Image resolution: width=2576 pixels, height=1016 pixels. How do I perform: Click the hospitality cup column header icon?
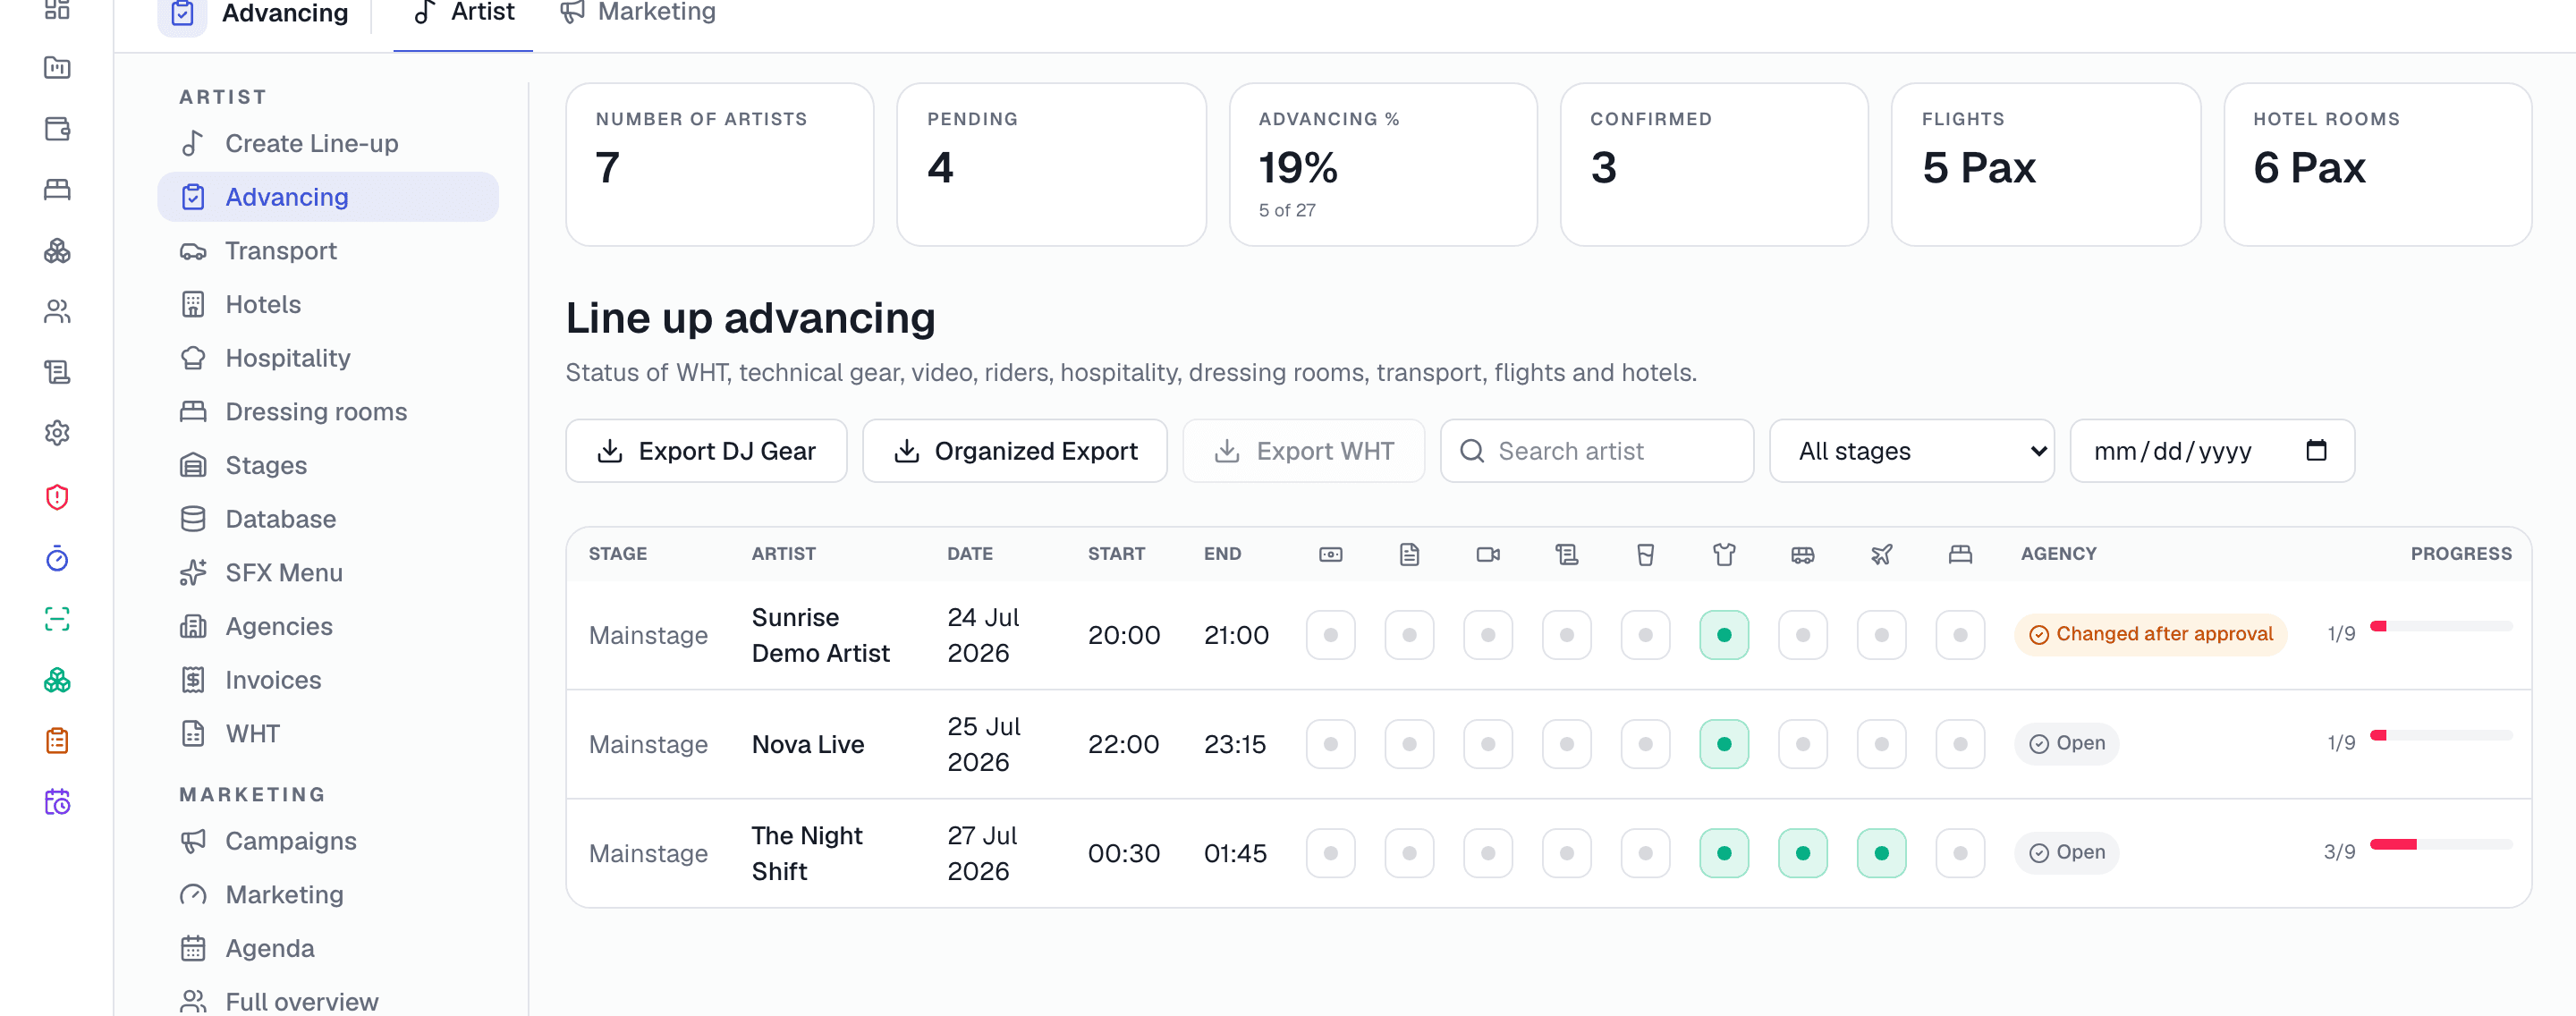click(x=1645, y=554)
